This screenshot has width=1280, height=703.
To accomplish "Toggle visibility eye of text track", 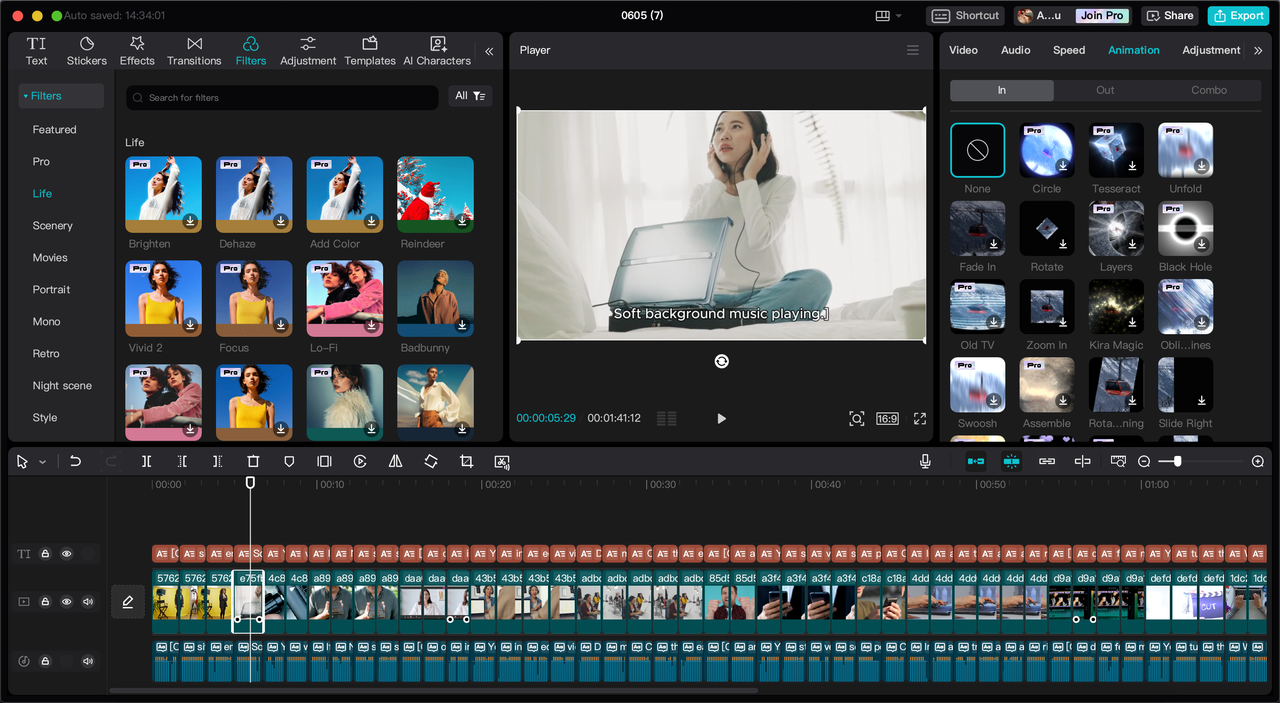I will 67,553.
